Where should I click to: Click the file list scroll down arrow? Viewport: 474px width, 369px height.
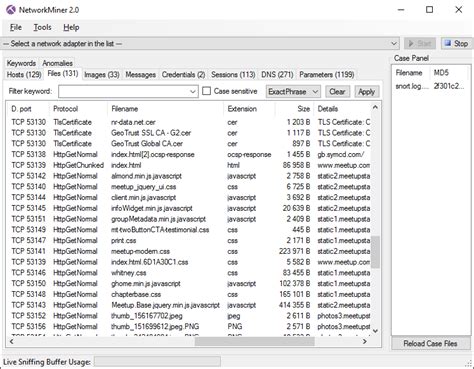click(x=375, y=331)
